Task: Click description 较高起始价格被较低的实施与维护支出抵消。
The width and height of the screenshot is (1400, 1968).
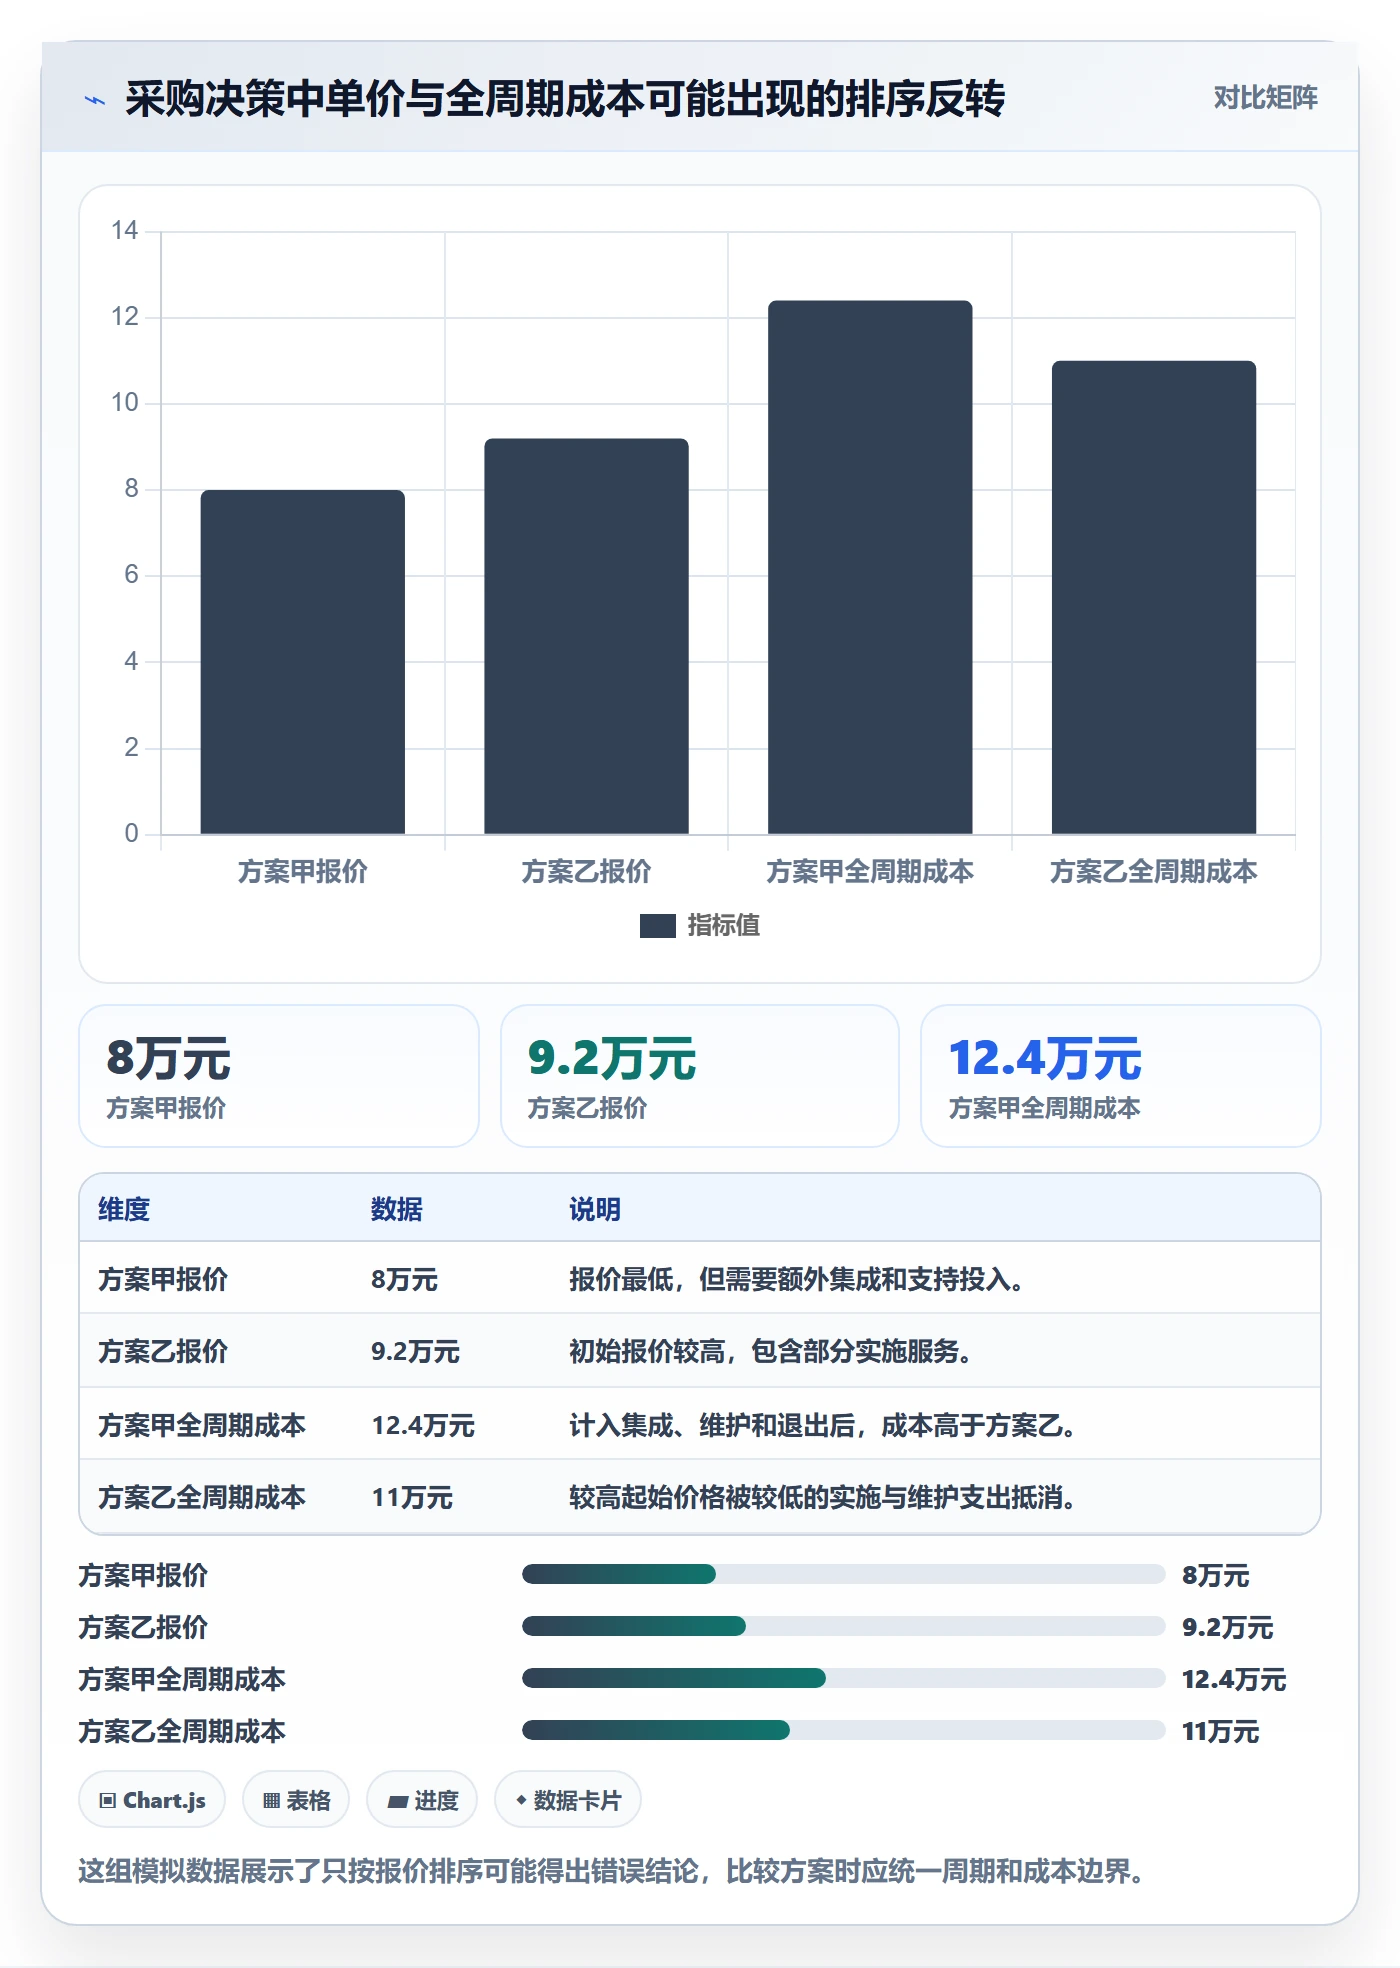Action: pos(822,1497)
